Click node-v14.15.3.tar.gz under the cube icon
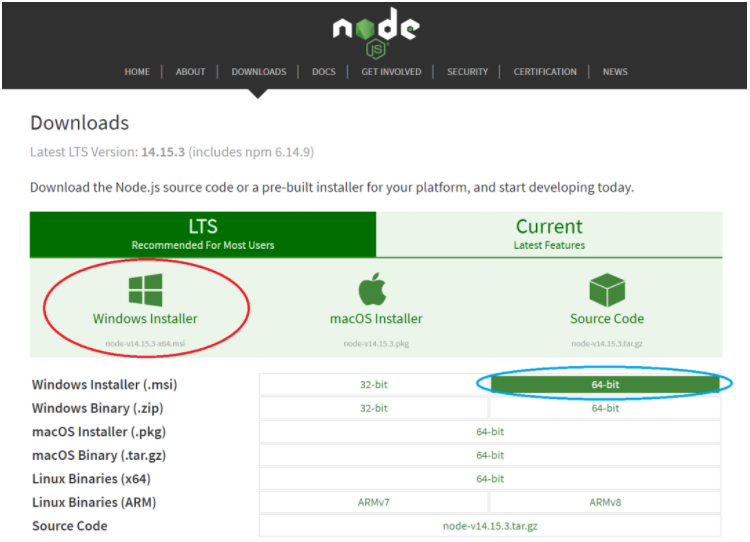The width and height of the screenshot is (750, 542). coord(607,343)
